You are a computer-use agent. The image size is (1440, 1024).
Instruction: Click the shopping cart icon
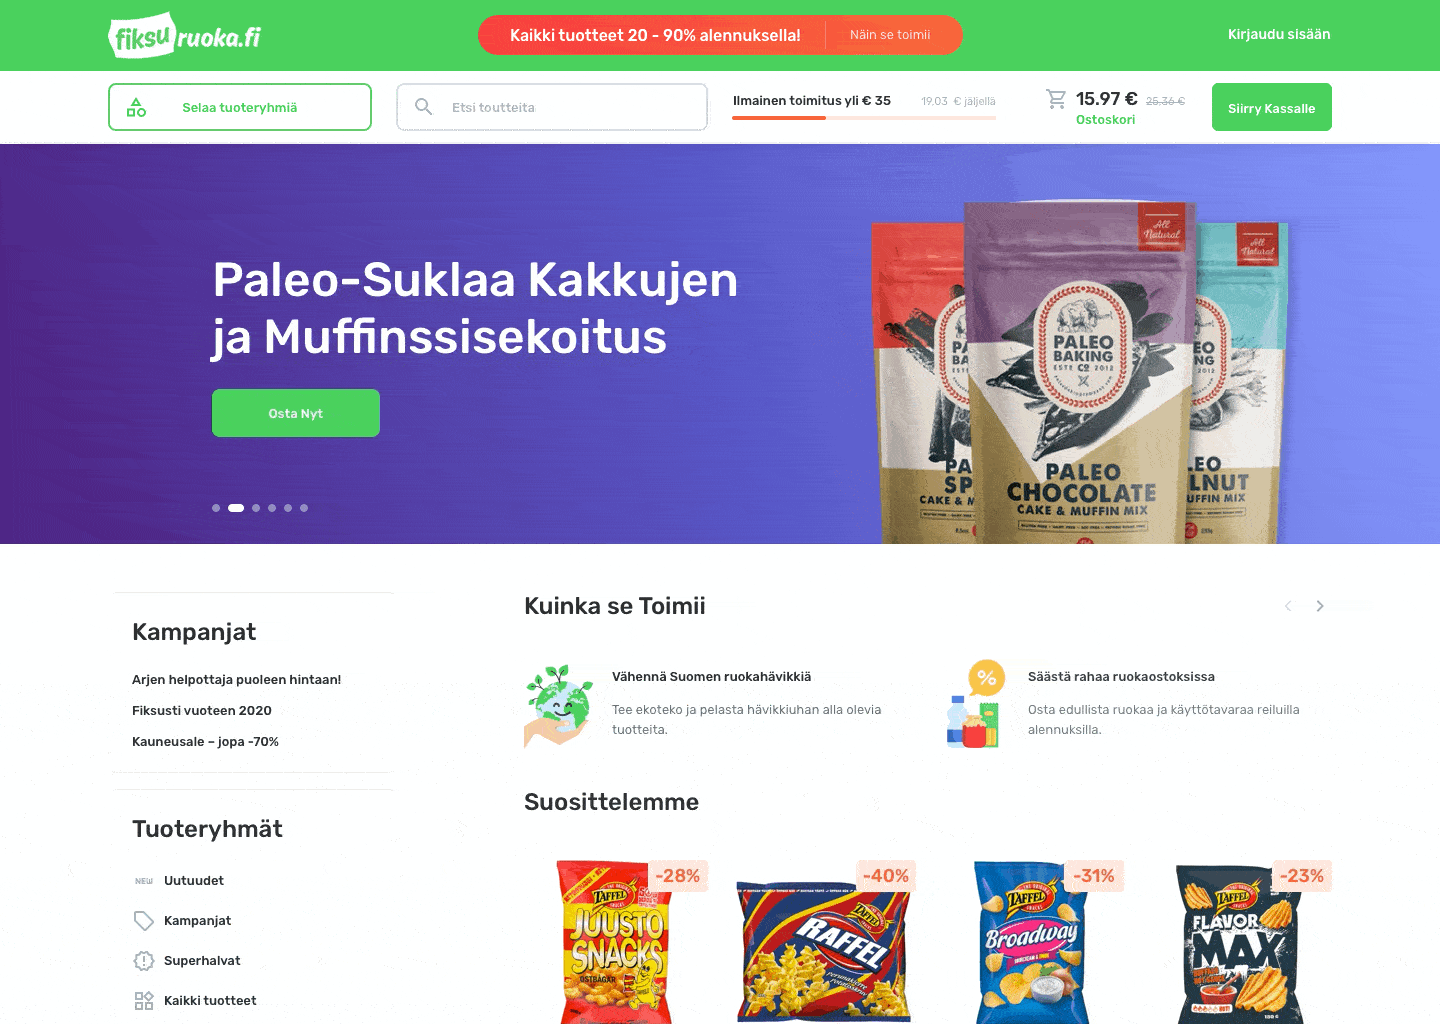pyautogui.click(x=1056, y=99)
